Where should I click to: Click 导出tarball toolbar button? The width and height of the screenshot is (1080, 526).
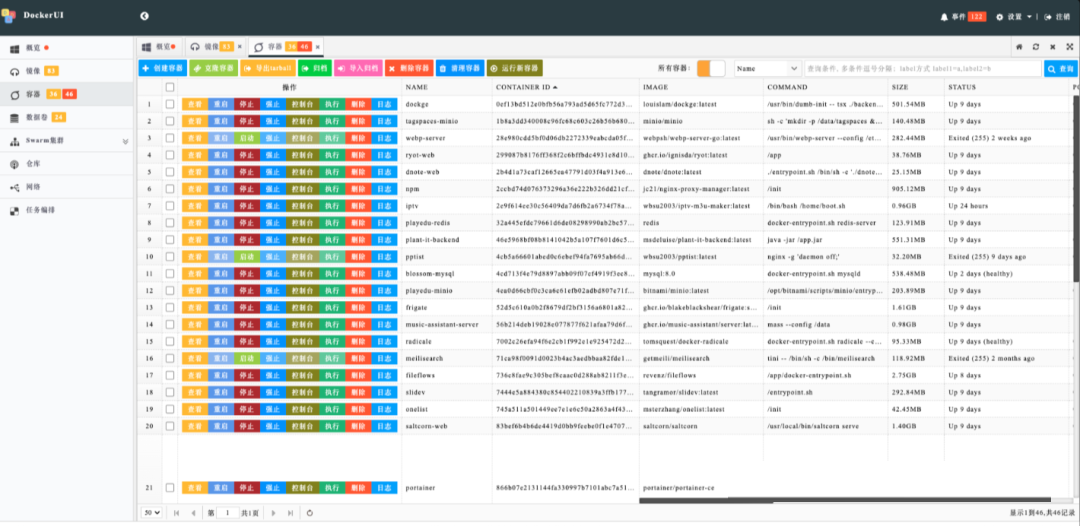268,68
